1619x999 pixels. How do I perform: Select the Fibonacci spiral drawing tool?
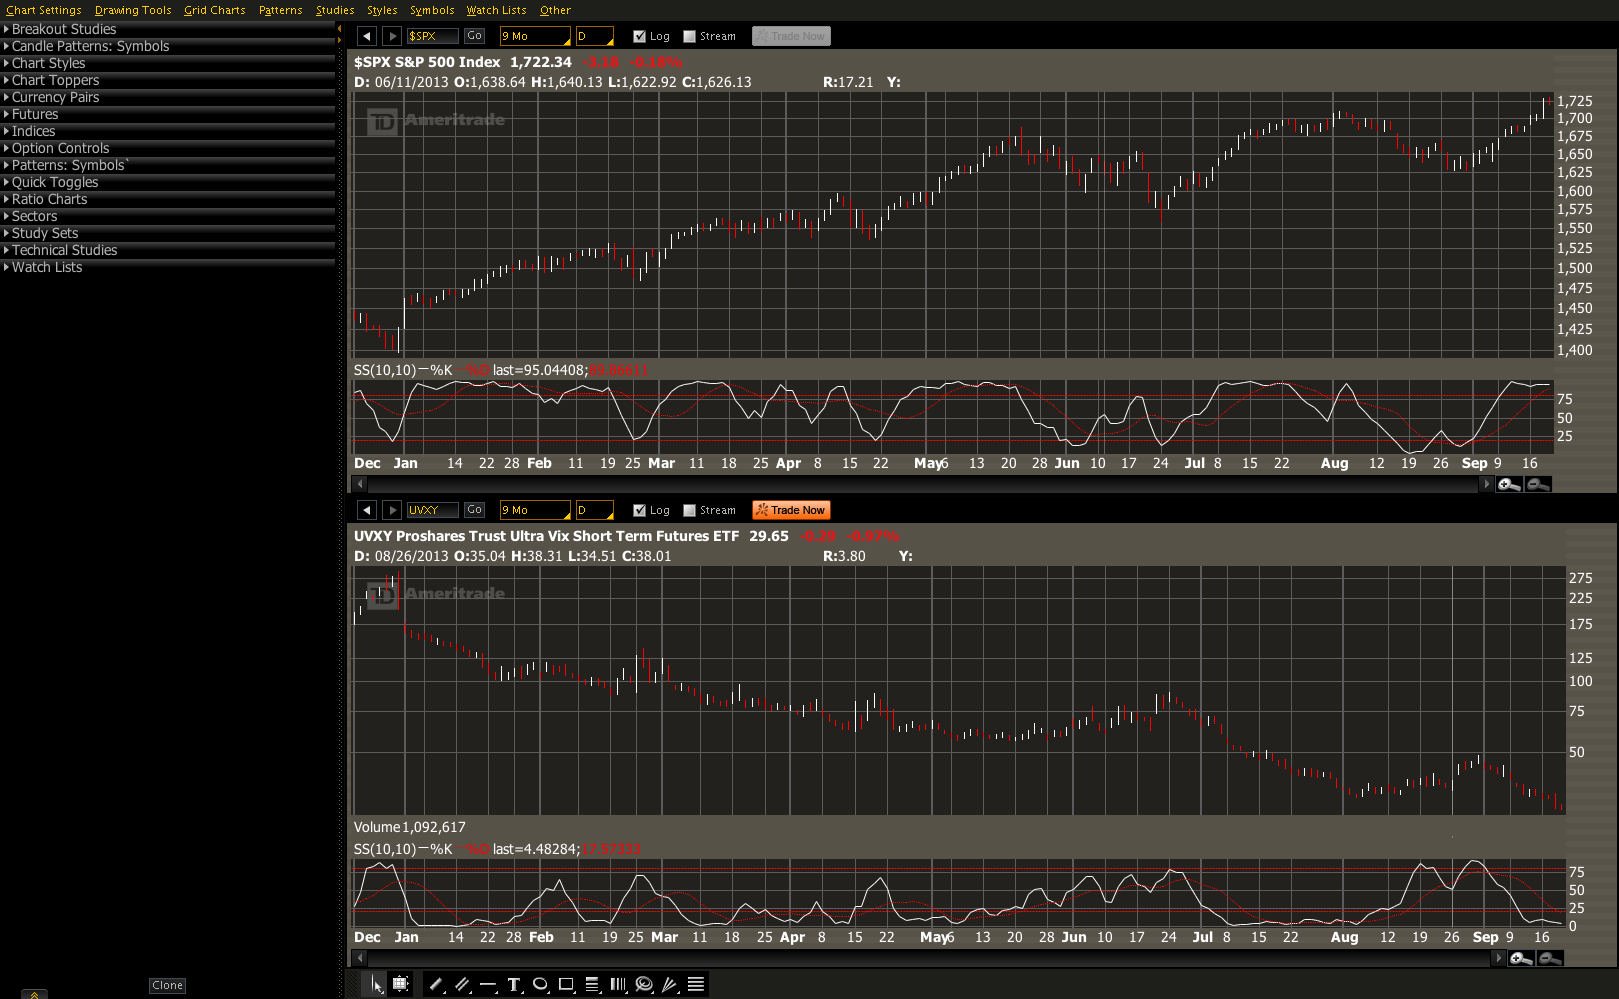(x=644, y=984)
